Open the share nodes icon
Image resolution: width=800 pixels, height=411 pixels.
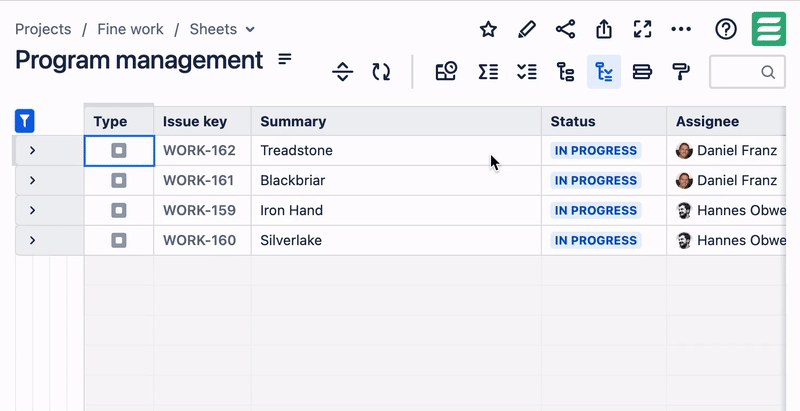(x=565, y=29)
